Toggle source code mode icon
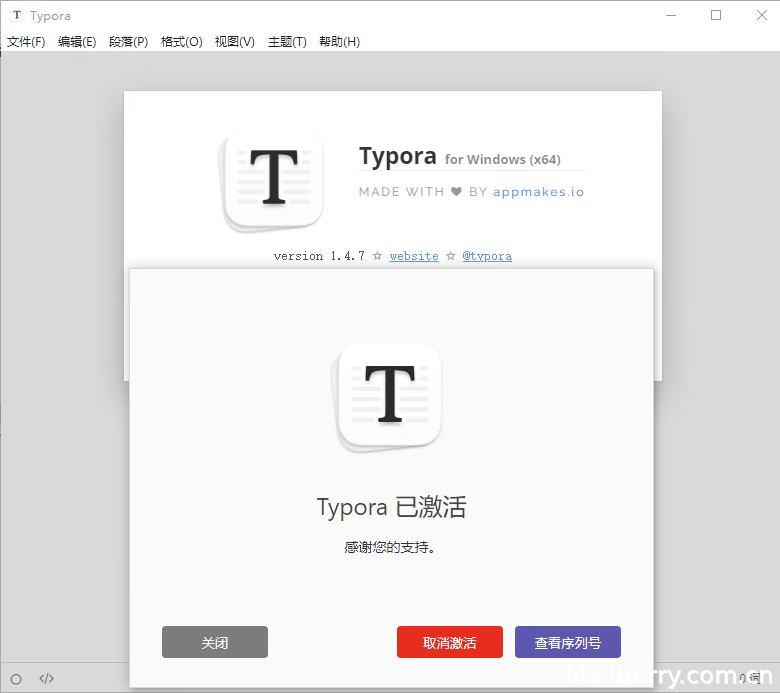Viewport: 780px width, 693px height. [x=46, y=679]
